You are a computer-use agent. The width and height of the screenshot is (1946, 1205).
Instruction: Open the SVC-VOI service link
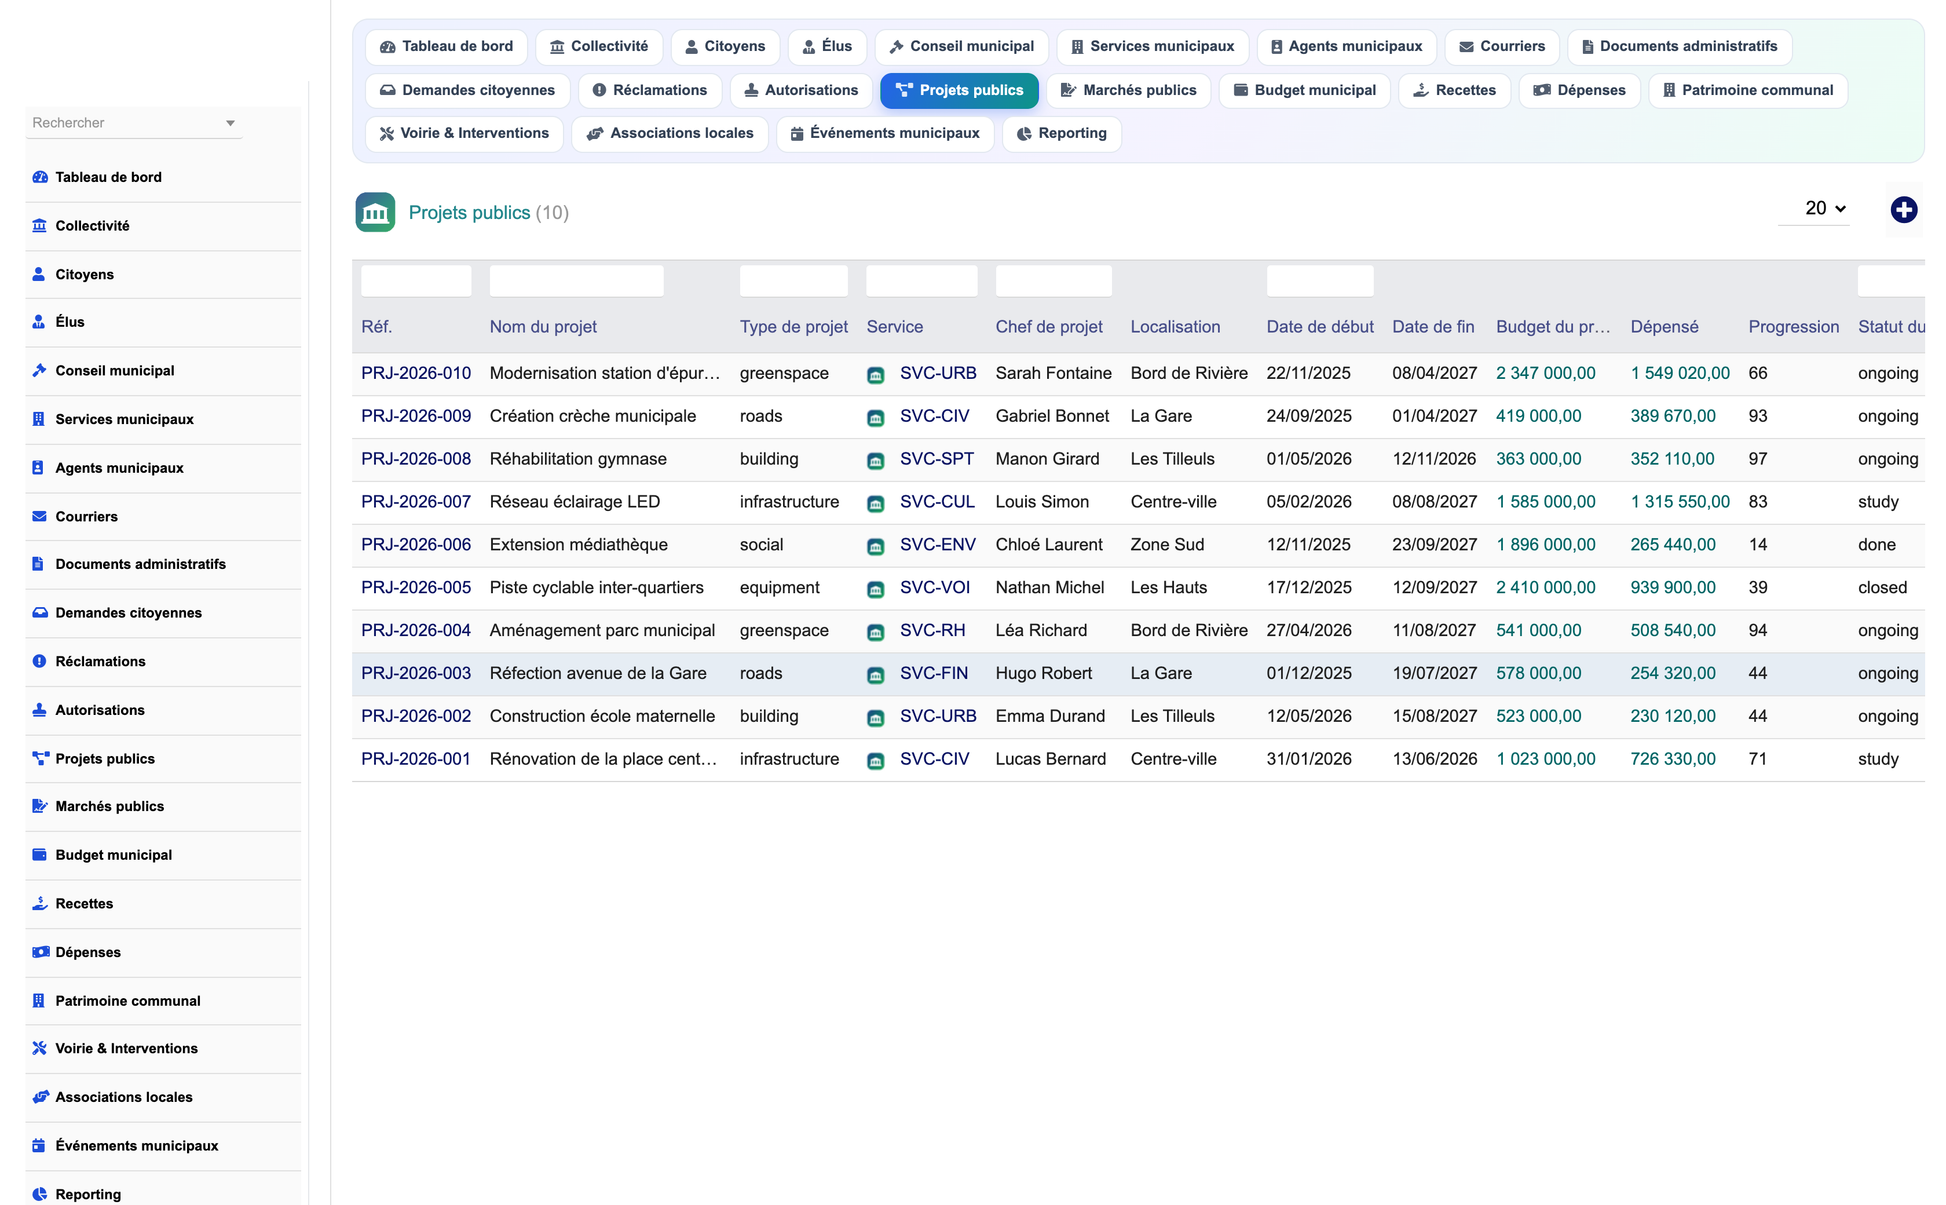tap(934, 588)
